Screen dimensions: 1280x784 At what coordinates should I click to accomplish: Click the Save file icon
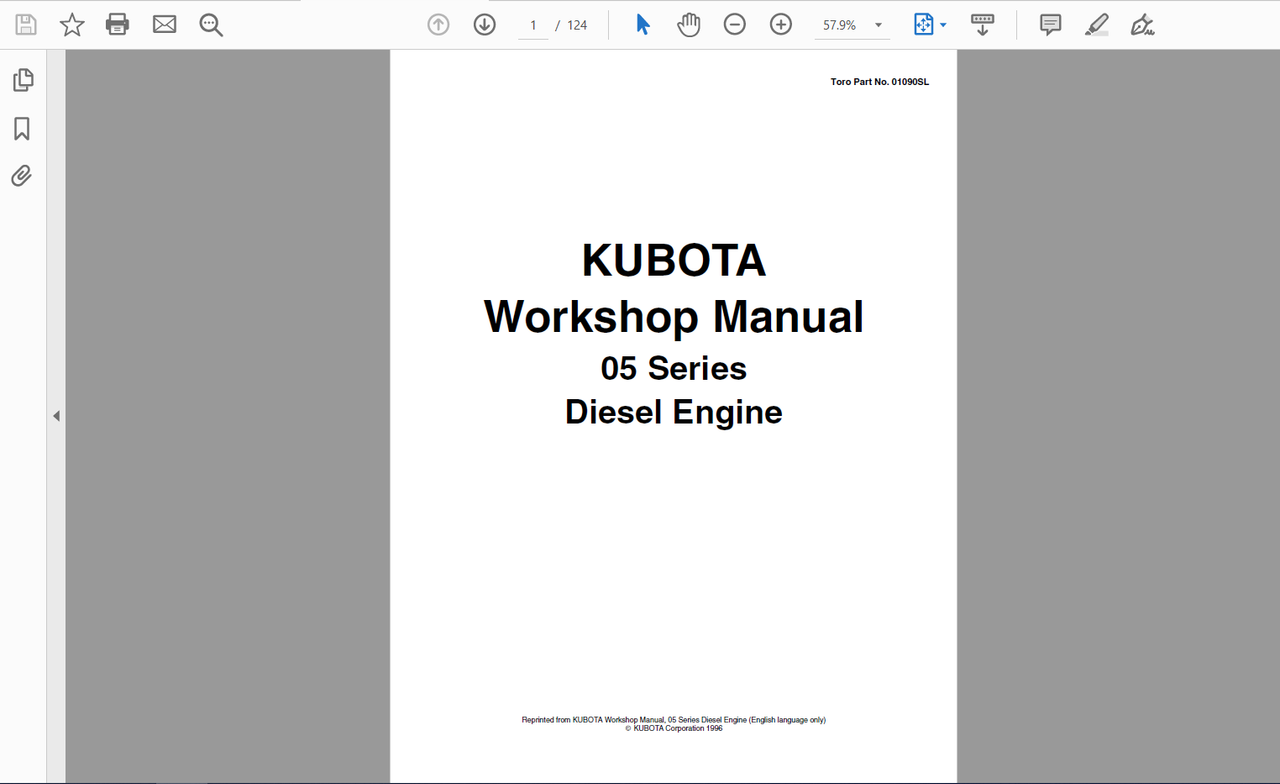[25, 25]
